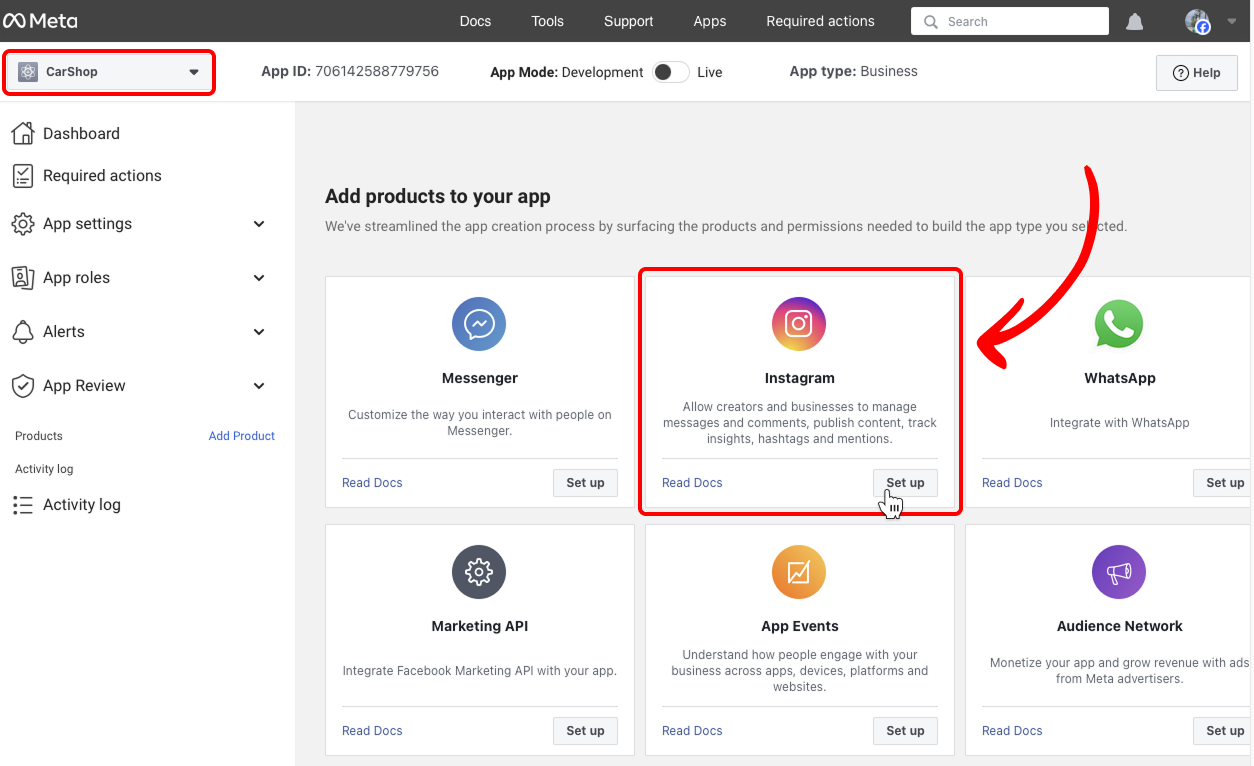The height and width of the screenshot is (766, 1254).
Task: Click the Products sidebar label
Action: coord(39,436)
